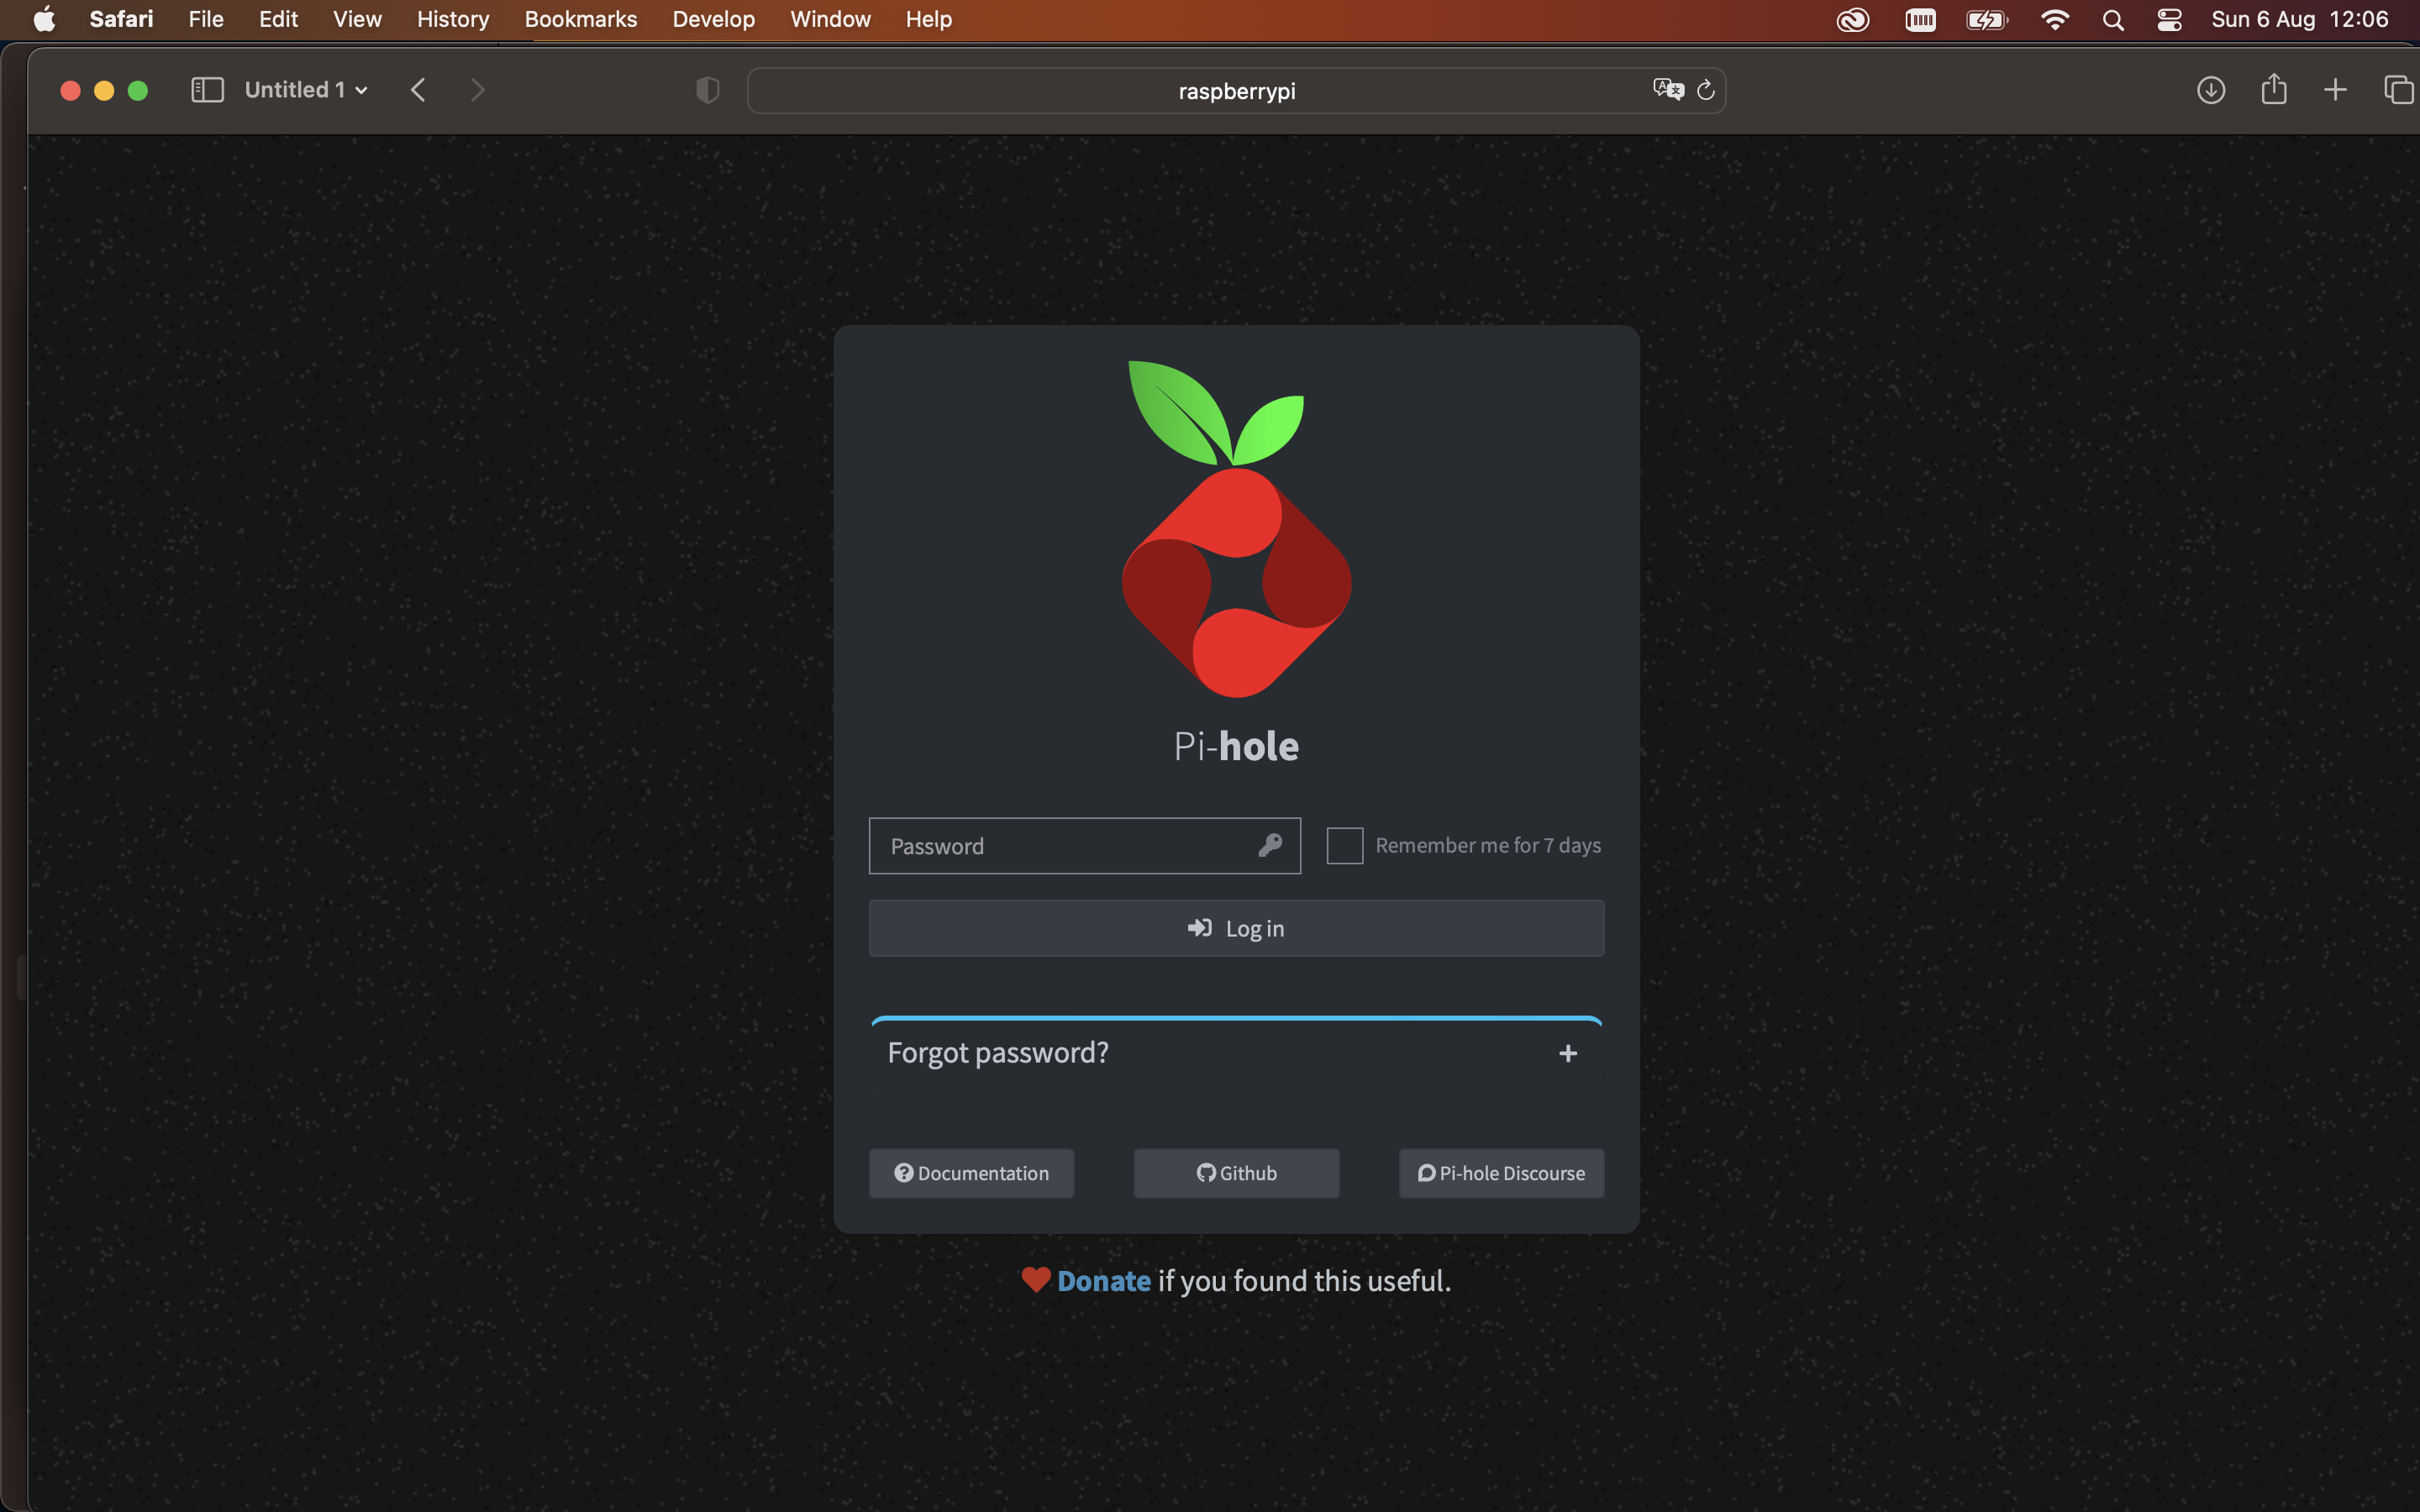Open the Share icon in Safari toolbar
This screenshot has width=2420, height=1512.
[x=2274, y=89]
